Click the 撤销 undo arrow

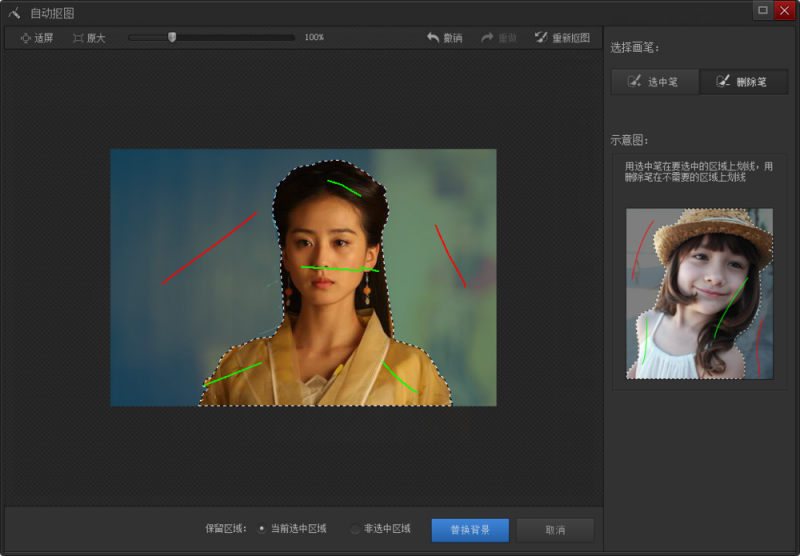(x=433, y=38)
